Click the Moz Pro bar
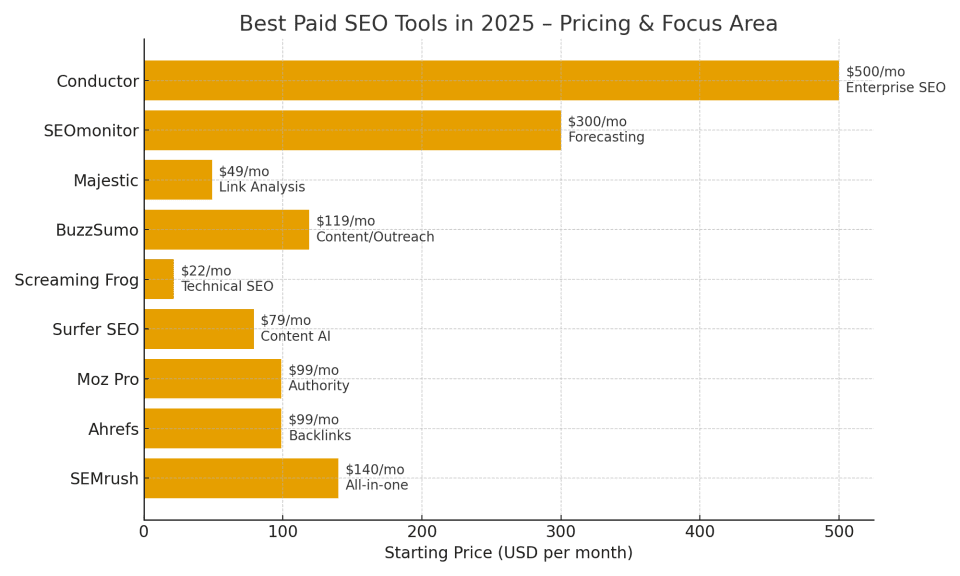This screenshot has width=960, height=576. [x=212, y=378]
